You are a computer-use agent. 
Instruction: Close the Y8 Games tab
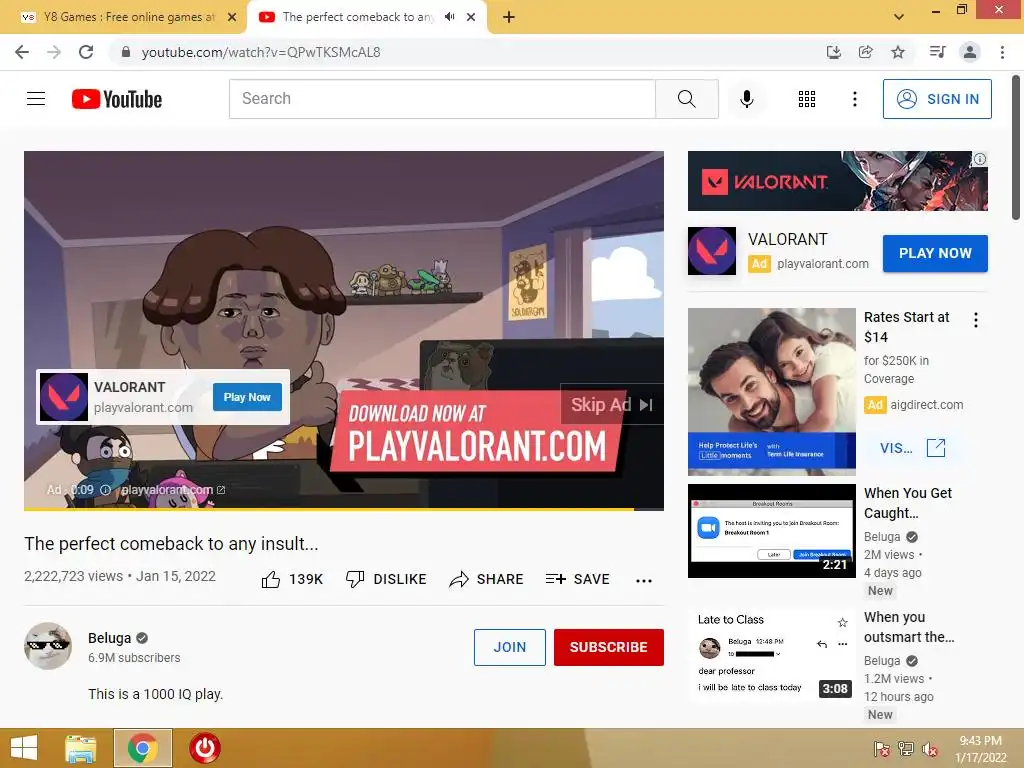pos(232,18)
